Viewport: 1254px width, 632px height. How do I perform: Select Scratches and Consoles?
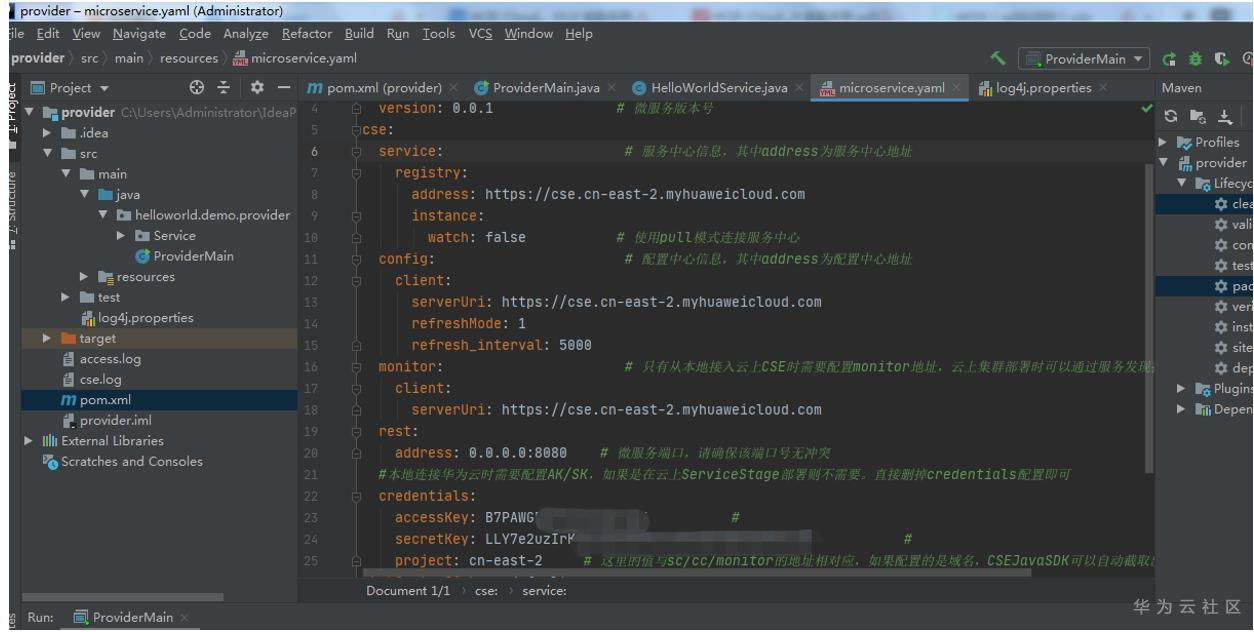(122, 461)
